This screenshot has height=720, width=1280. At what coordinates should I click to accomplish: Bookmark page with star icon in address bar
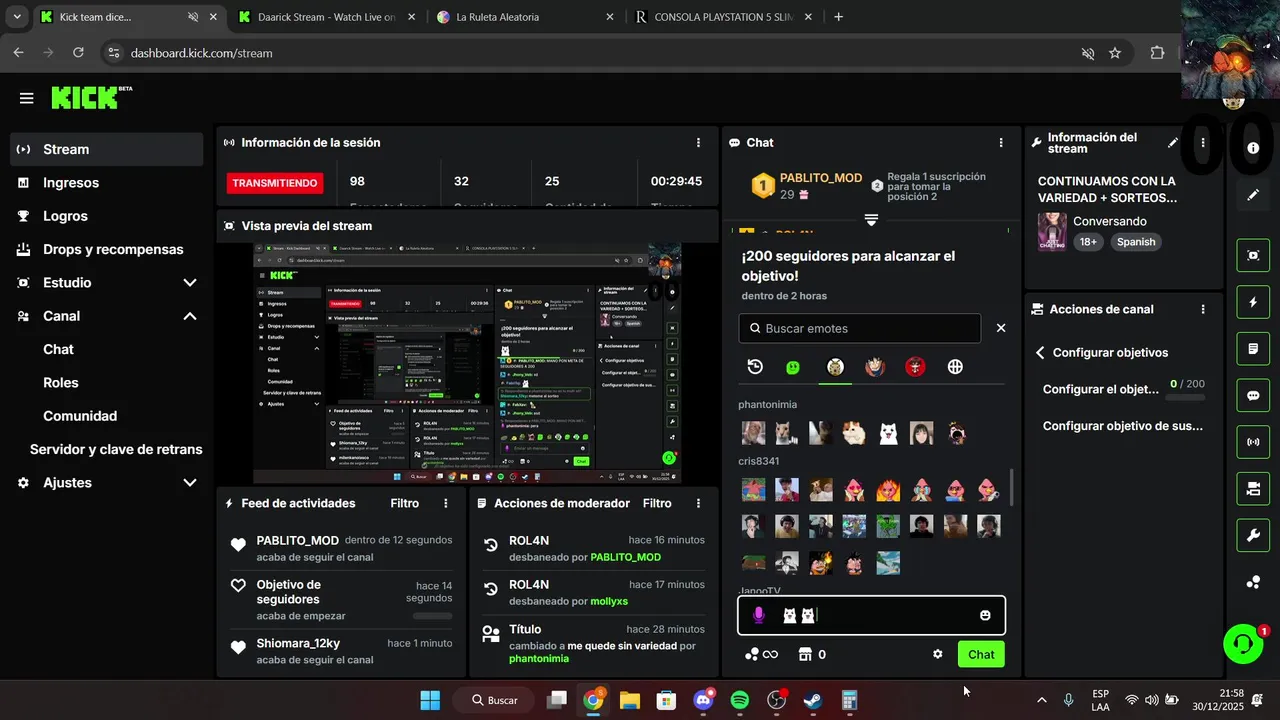[1115, 53]
